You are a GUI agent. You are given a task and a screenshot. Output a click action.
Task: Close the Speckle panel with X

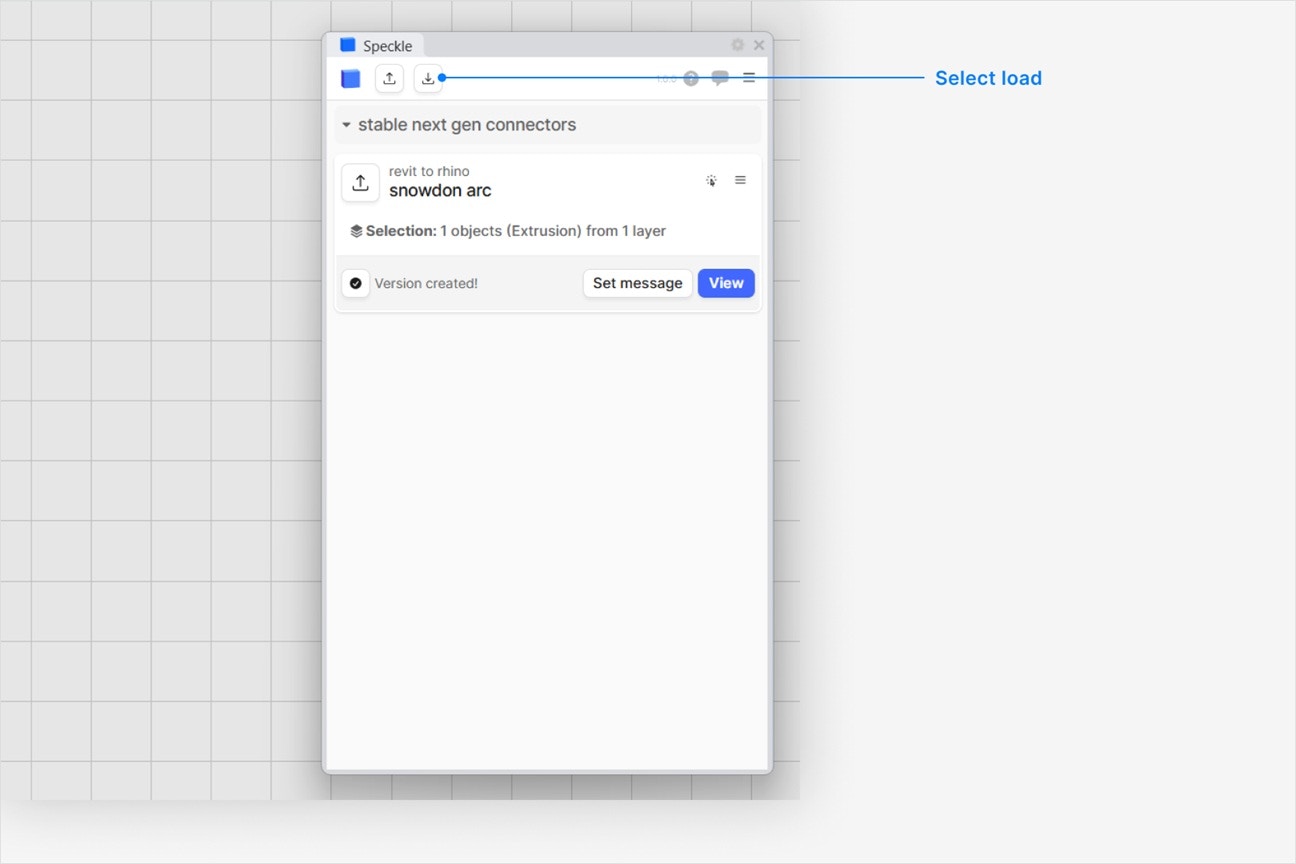coord(759,45)
